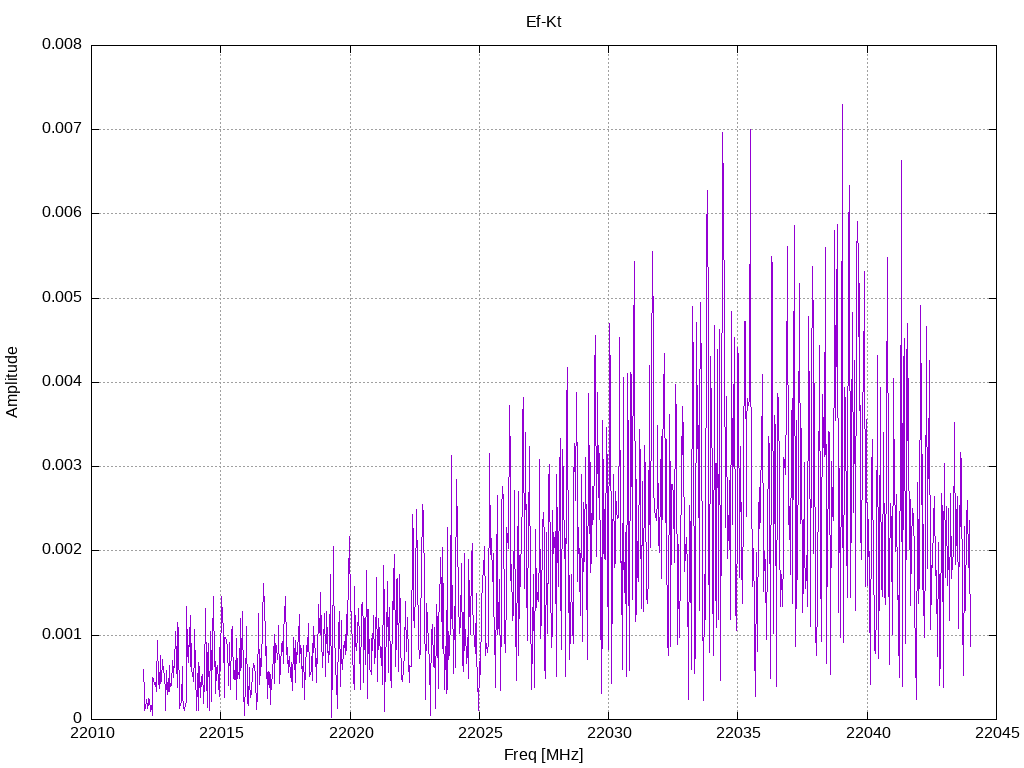Click the x-axis tick label '22025'
This screenshot has height=768, width=1024.
(480, 733)
